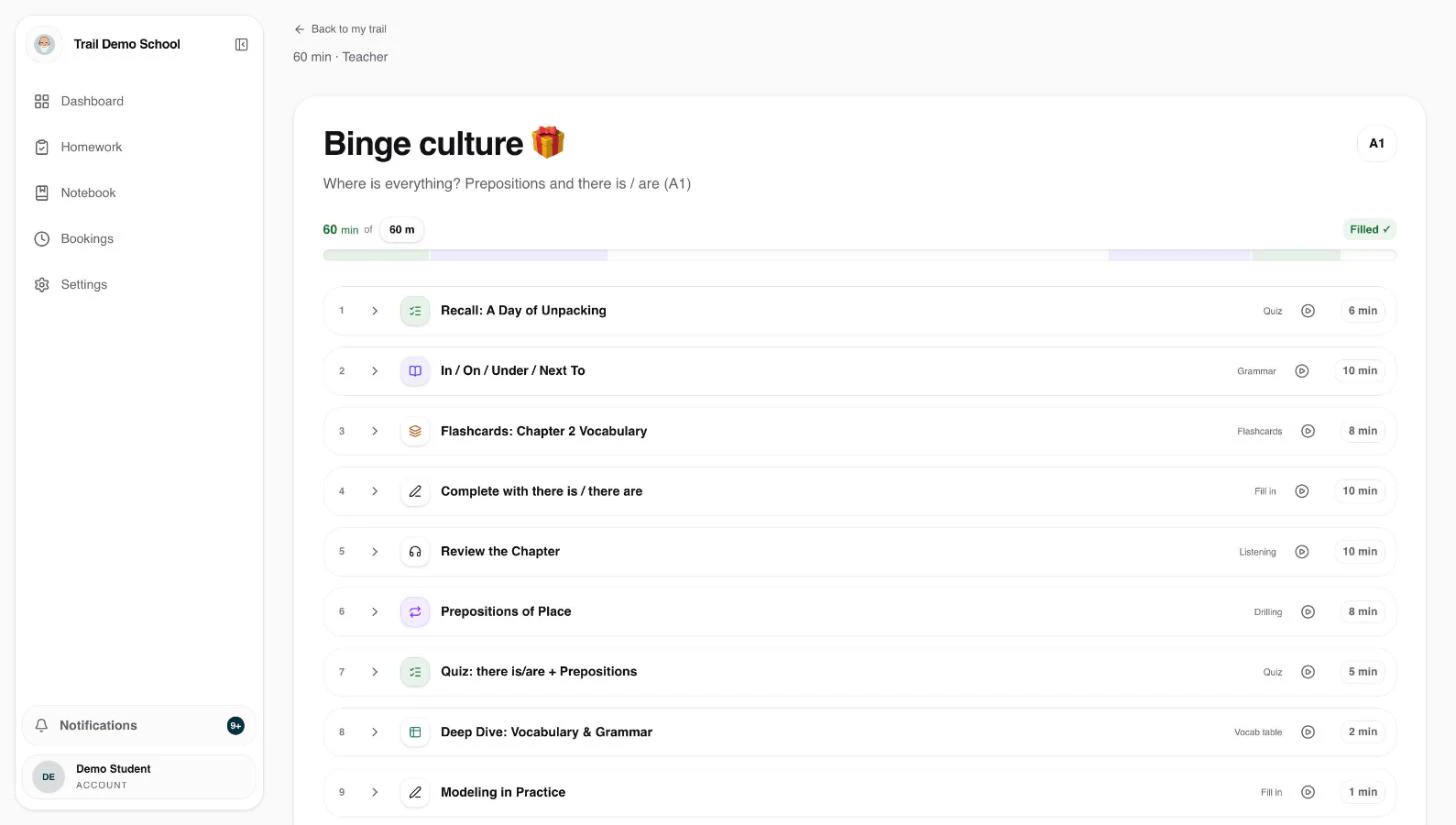1456x825 pixels.
Task: Click the quiz icon for Recall: A Day of Unpacking
Action: click(x=415, y=311)
